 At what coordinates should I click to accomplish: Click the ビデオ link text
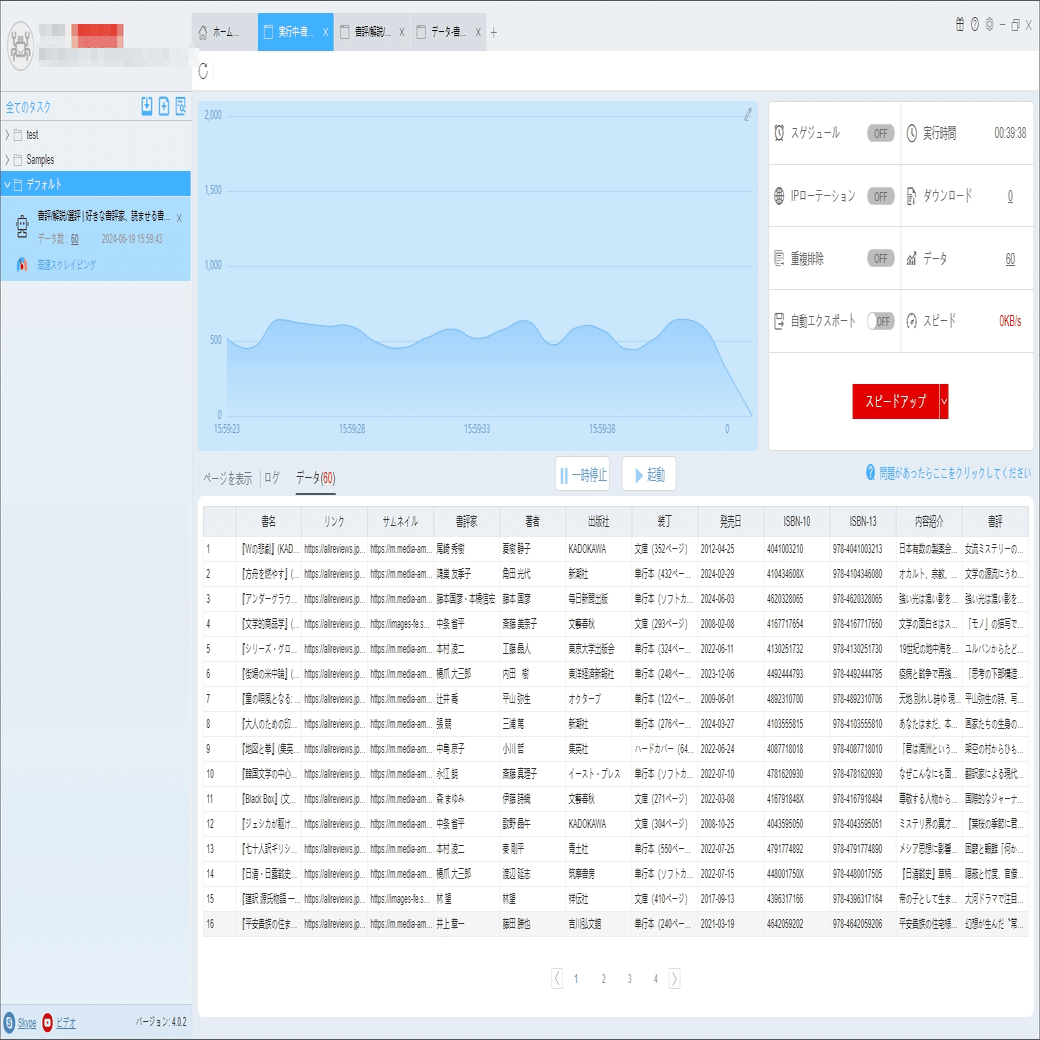pos(66,1023)
